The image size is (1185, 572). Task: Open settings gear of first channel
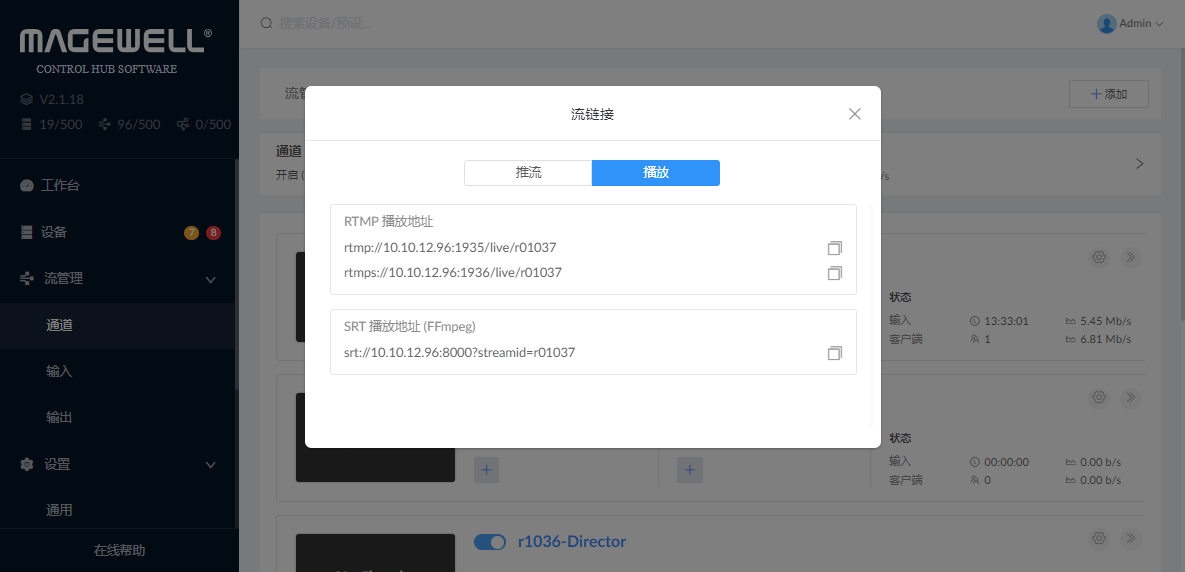pos(1099,257)
